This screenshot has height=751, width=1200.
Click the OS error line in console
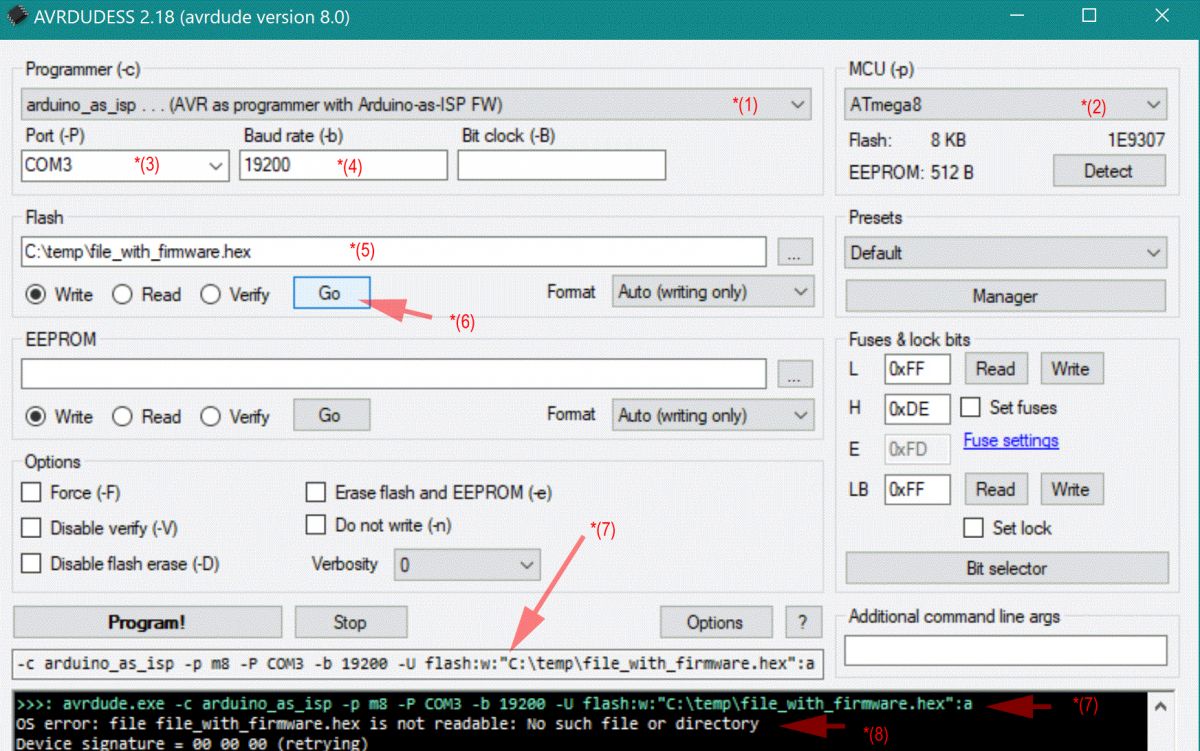point(388,724)
